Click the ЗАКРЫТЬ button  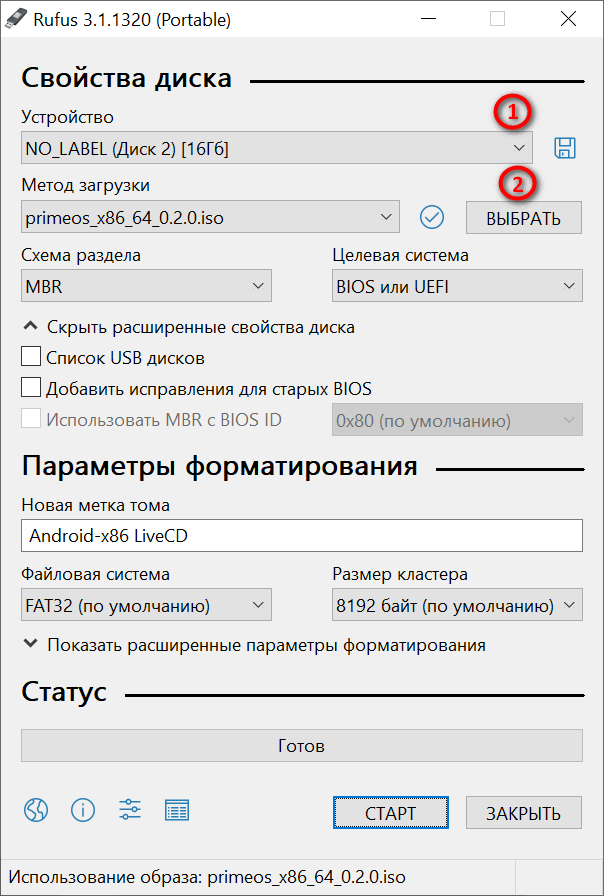coord(524,812)
